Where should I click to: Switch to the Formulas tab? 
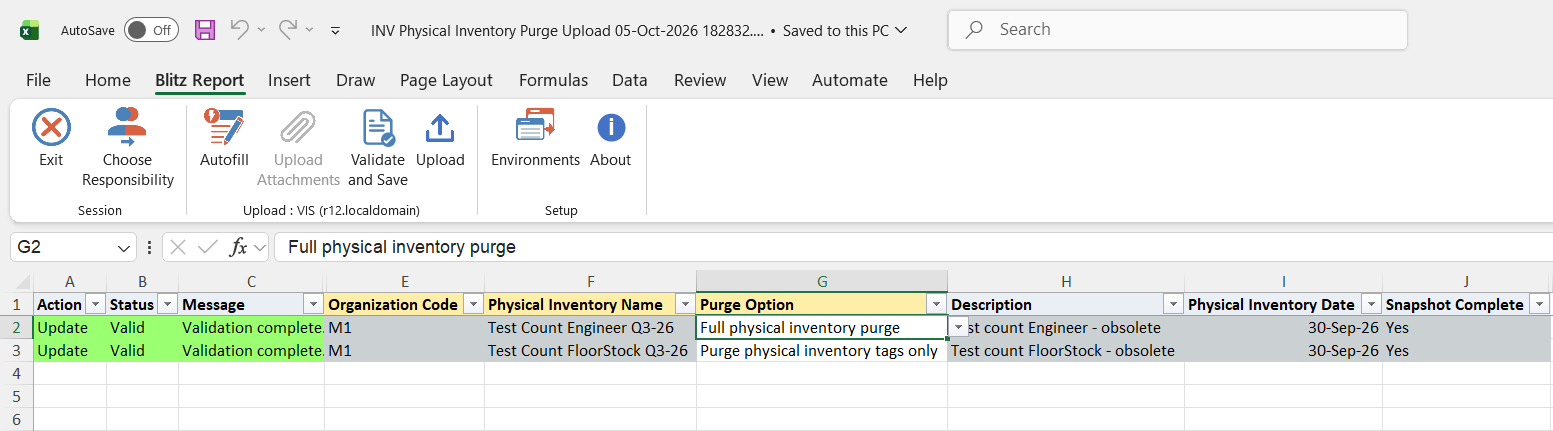[x=553, y=80]
